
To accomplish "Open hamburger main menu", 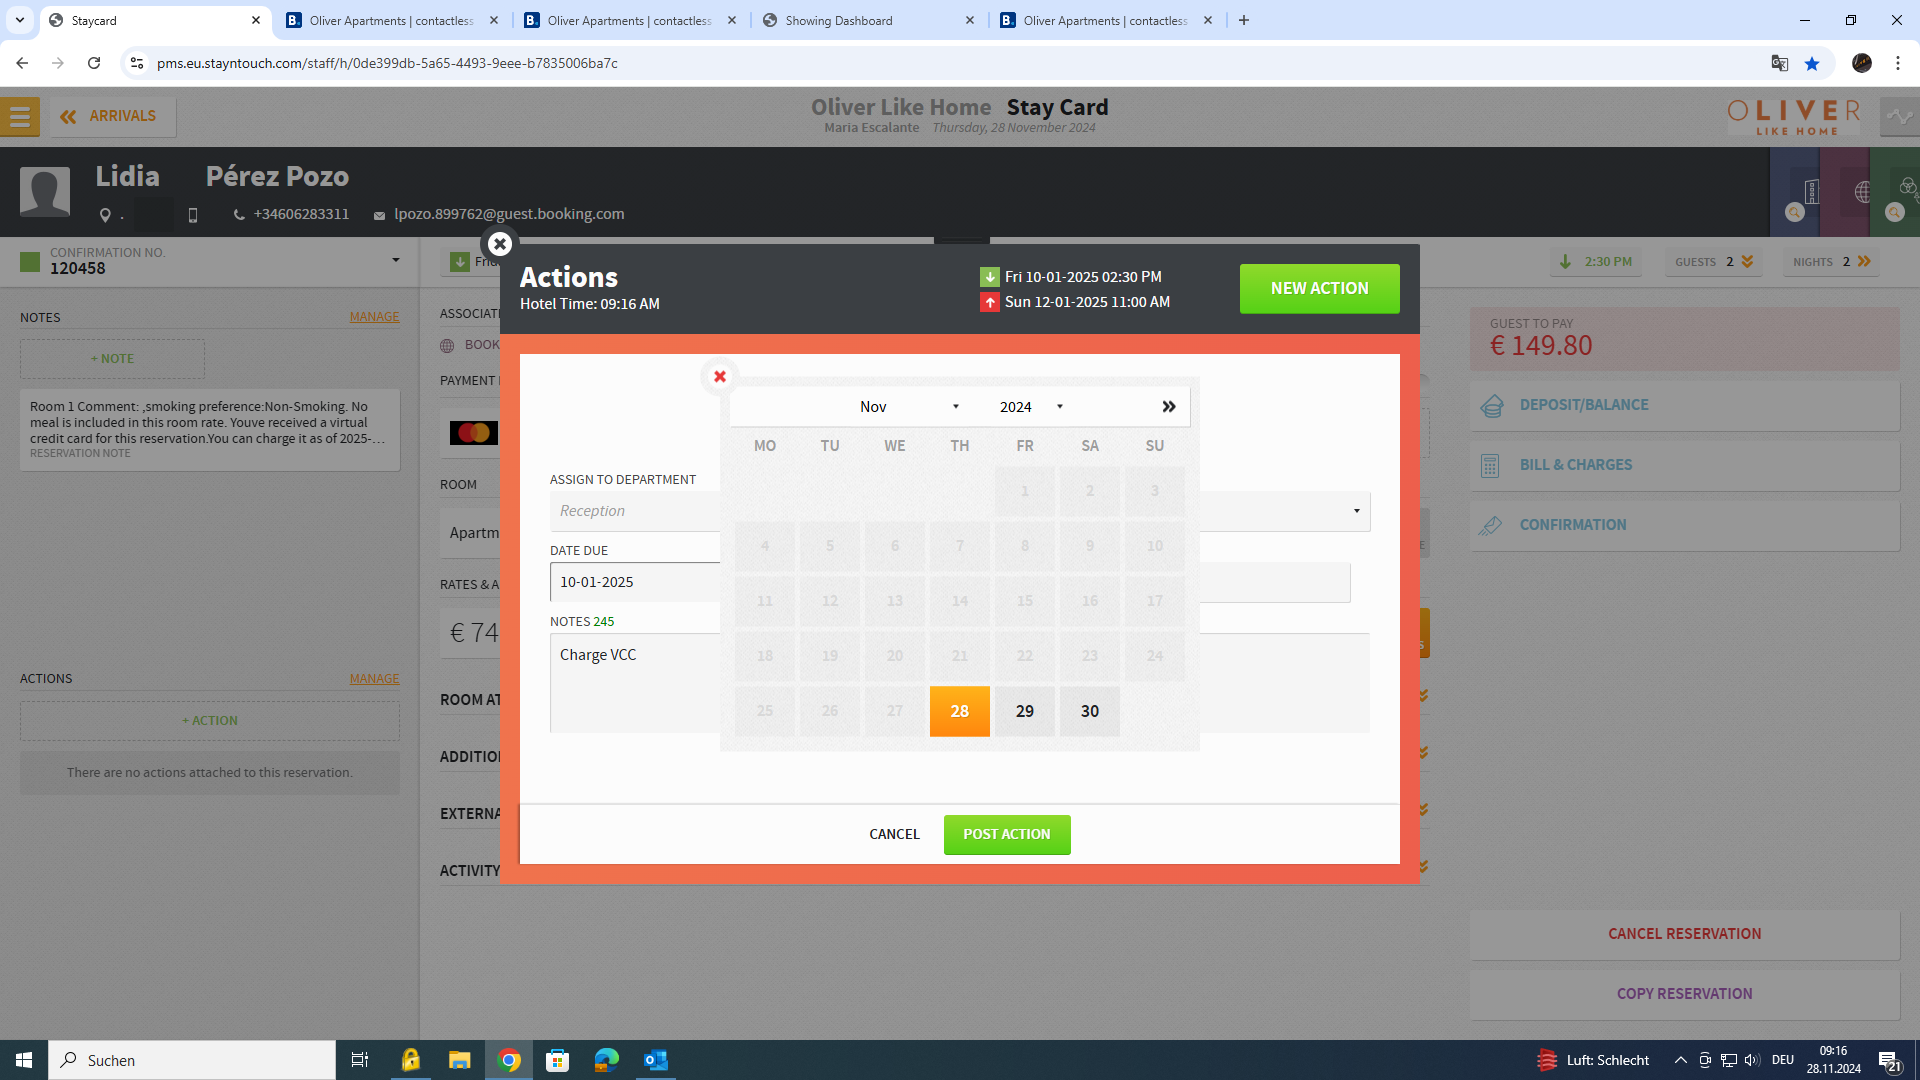I will click(20, 117).
